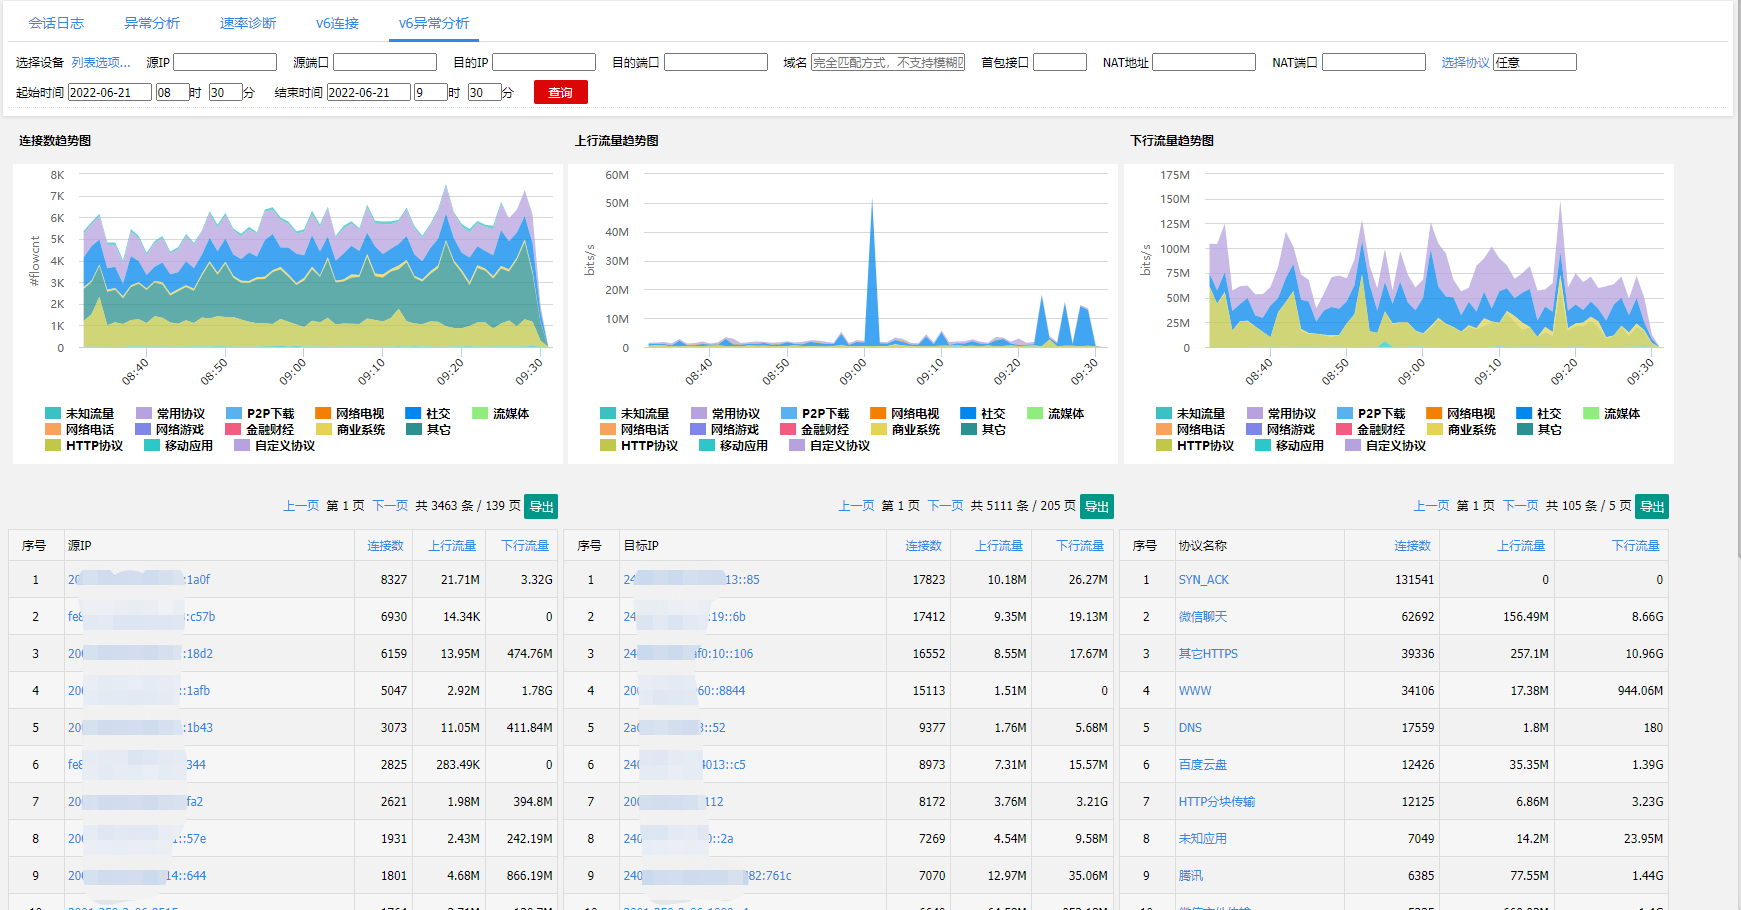Open the WWW protocol link
Image resolution: width=1741 pixels, height=910 pixels.
1194,690
